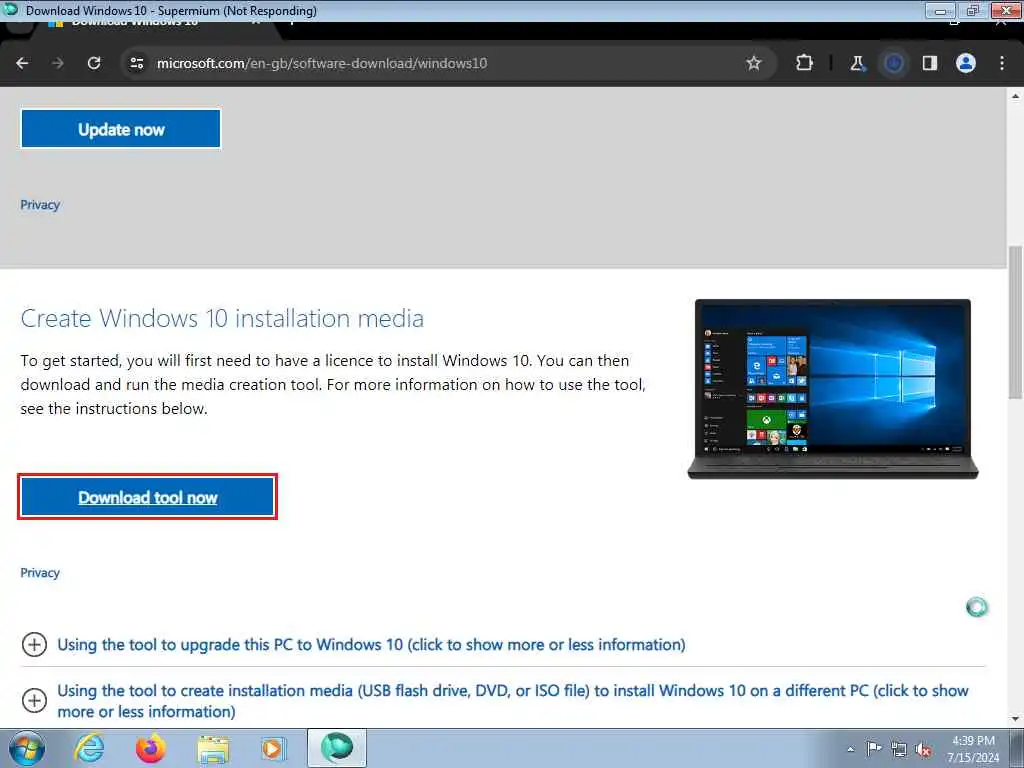Expand 'Using the tool to create installation media' section

[x=513, y=701]
